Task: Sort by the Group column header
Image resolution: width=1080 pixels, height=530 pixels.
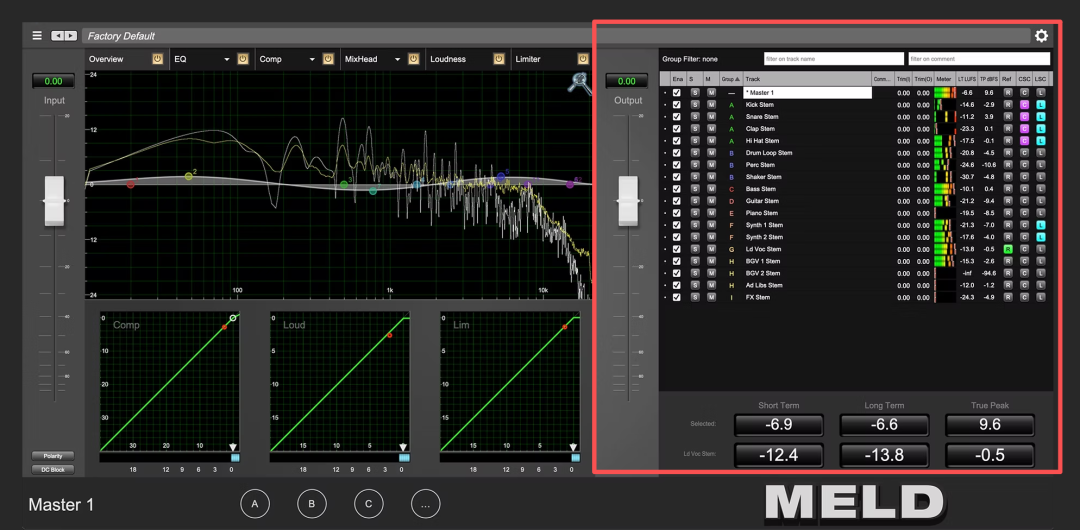Action: click(731, 79)
